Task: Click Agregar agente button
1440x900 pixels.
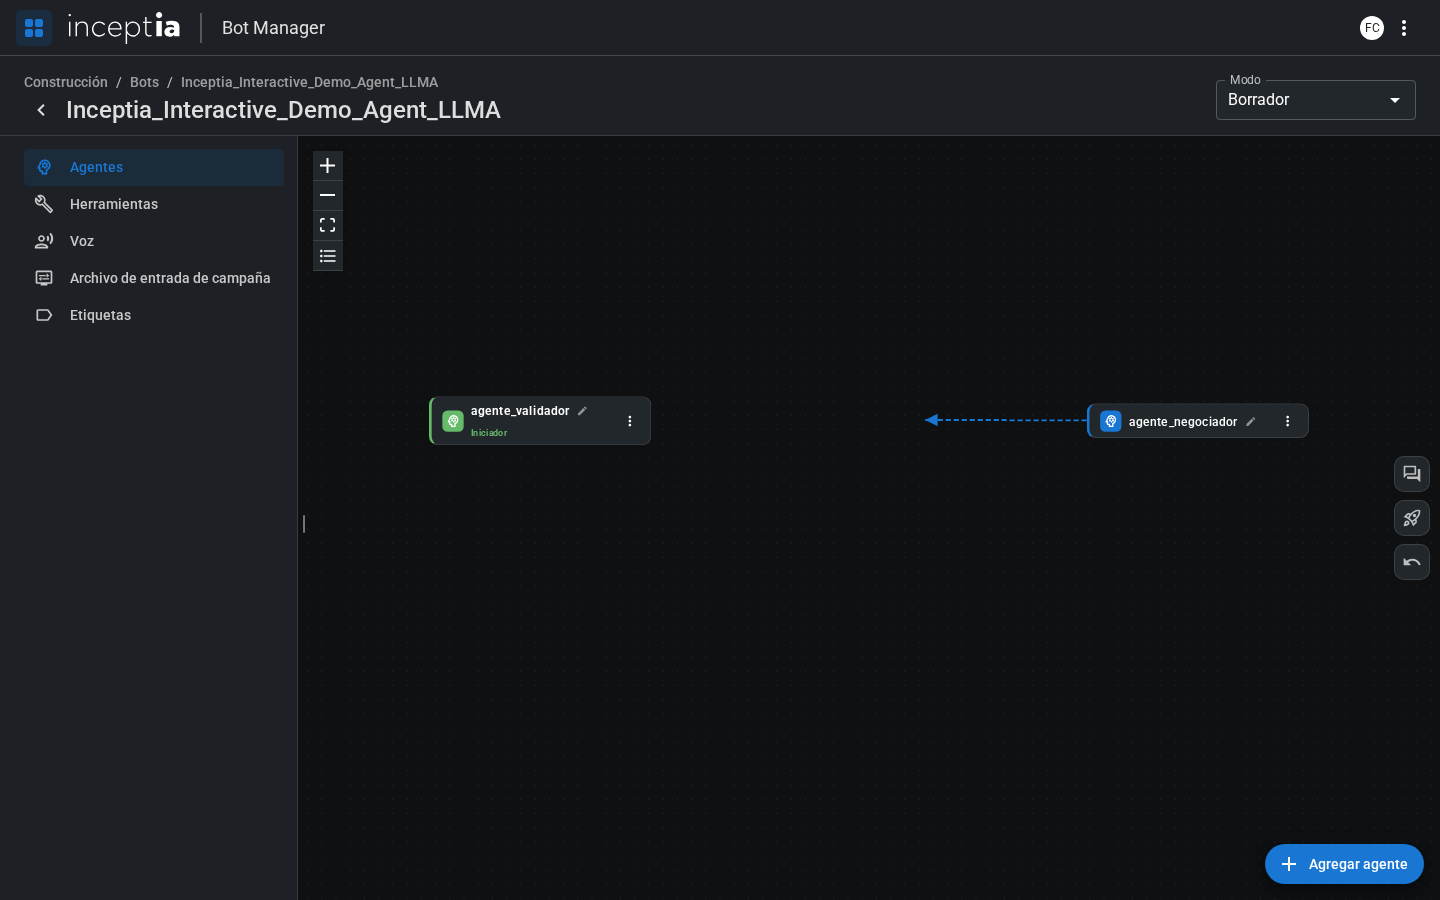Action: (x=1344, y=864)
